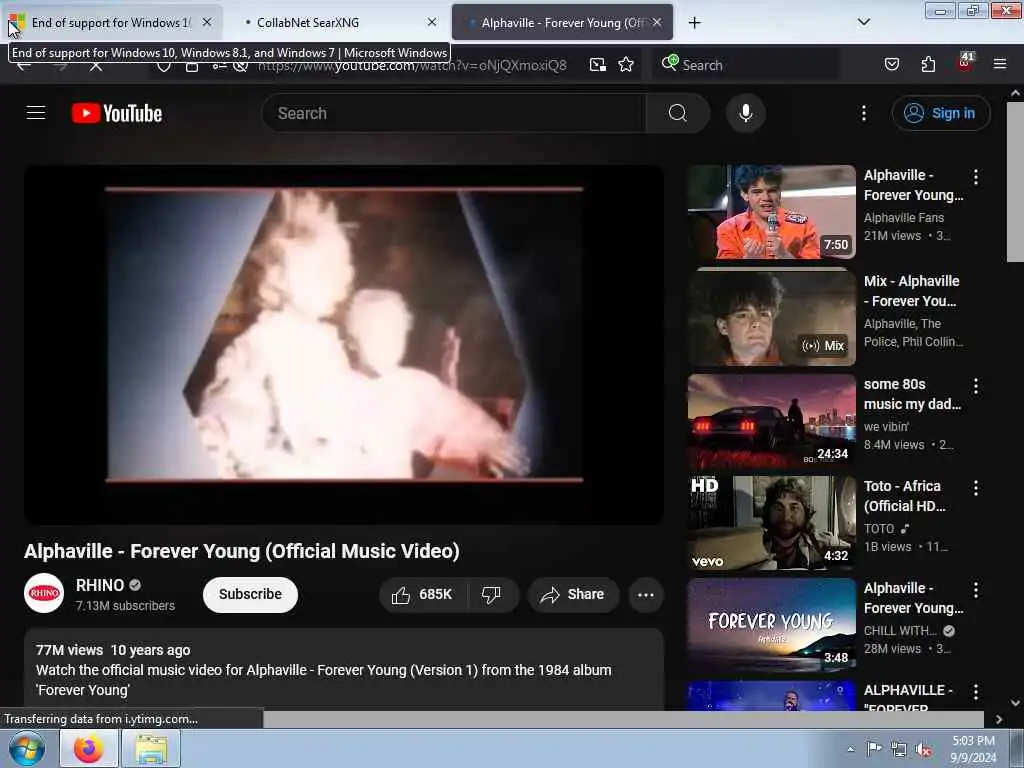Open options menu for ALPHAVILLE "FOREVER" video
The image size is (1024, 768).
point(976,692)
